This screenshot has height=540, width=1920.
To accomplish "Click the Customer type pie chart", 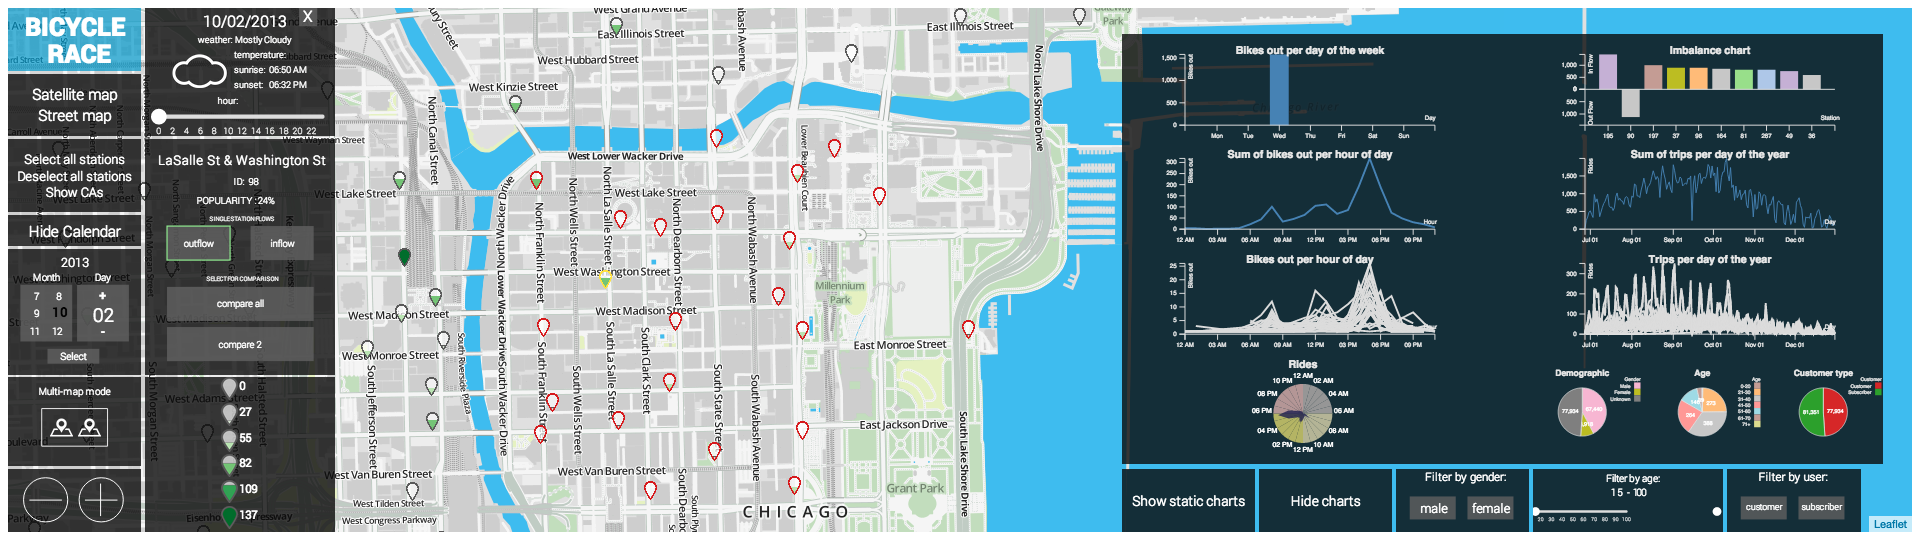I will 1823,412.
